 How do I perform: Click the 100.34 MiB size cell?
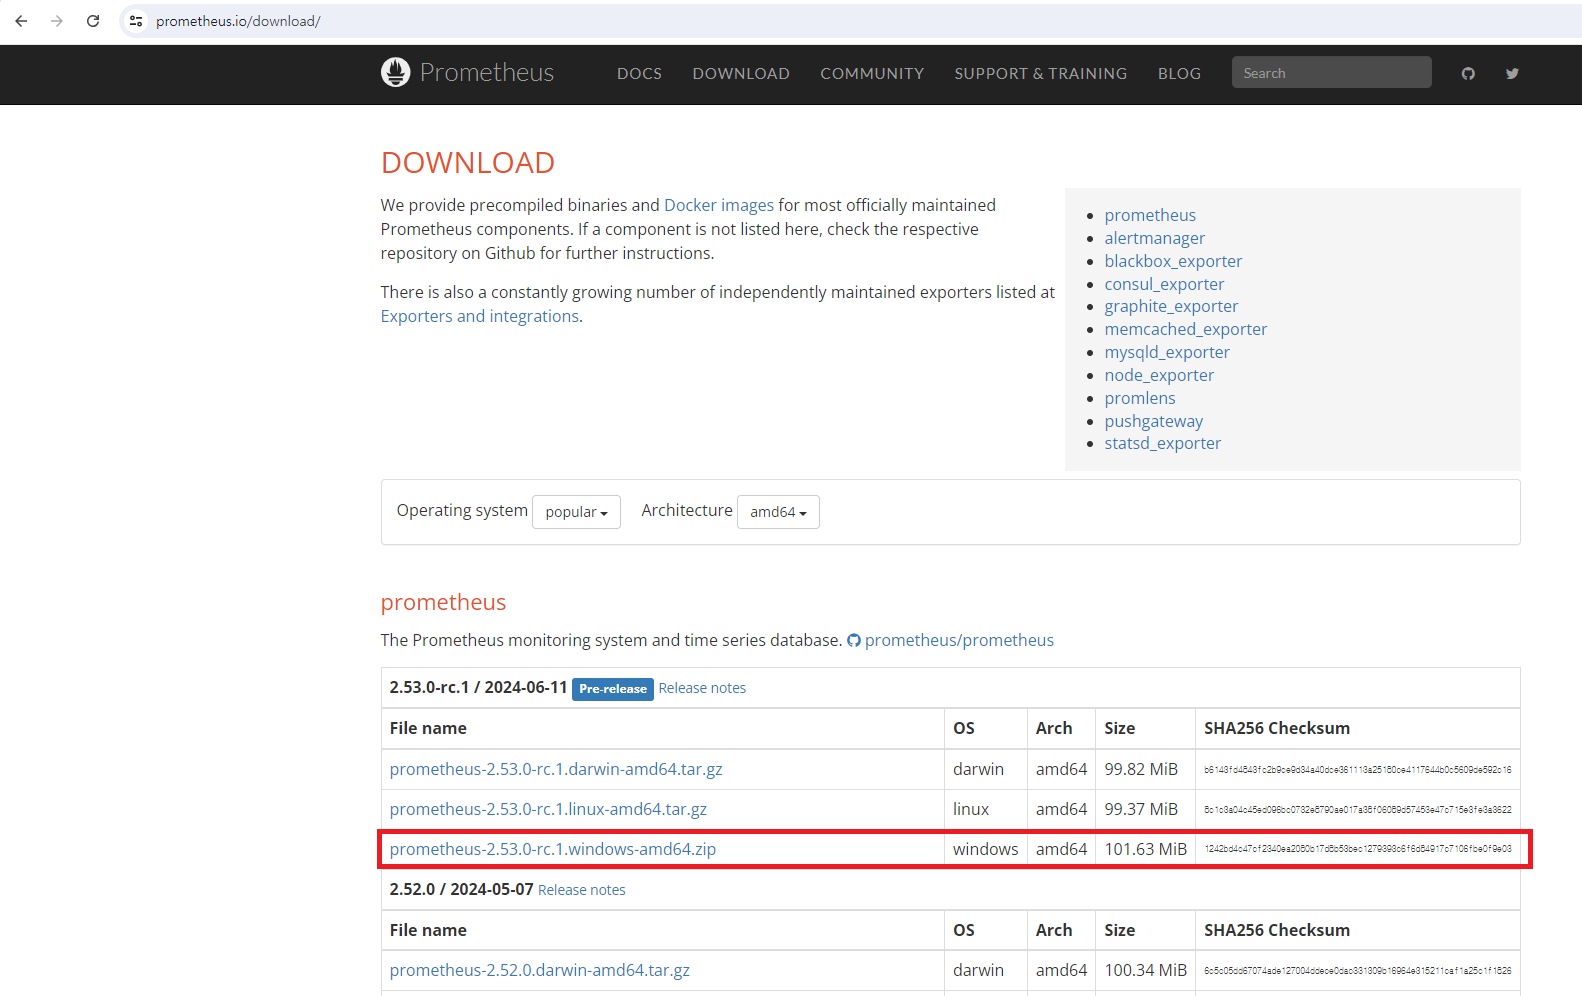(1146, 970)
